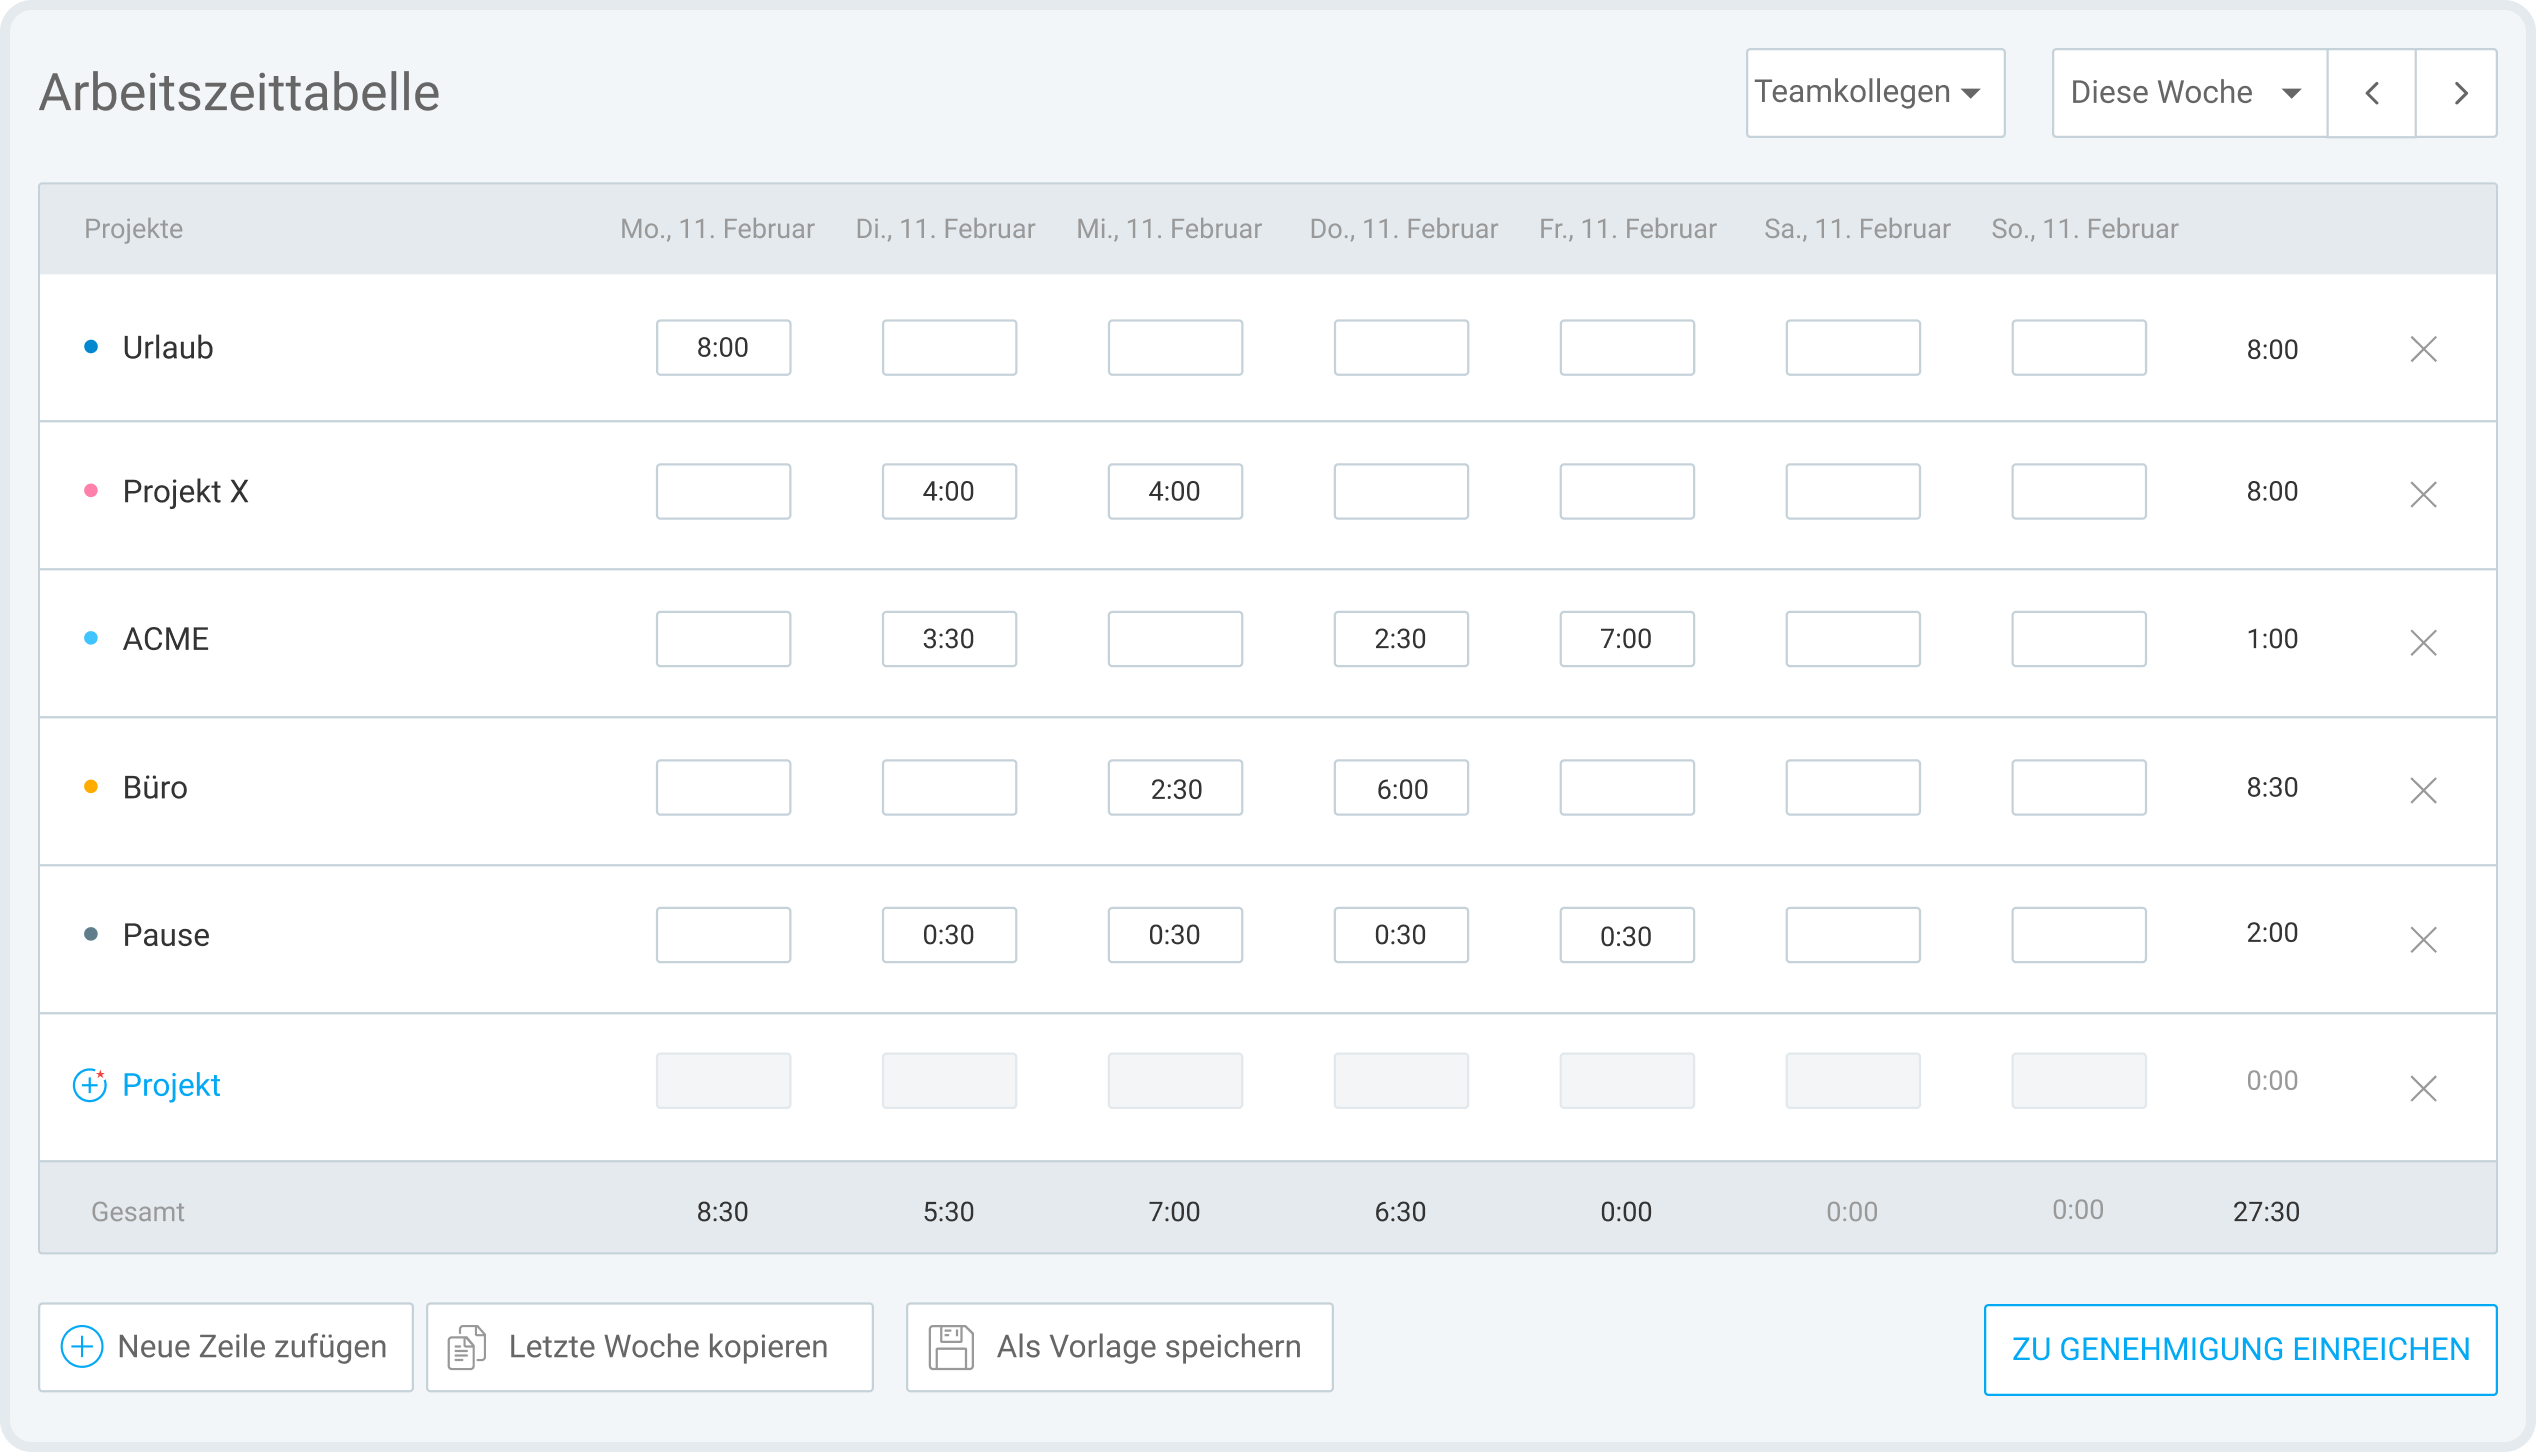Delete the Projekt X row with the X icon
The width and height of the screenshot is (2536, 1452).
2424,494
